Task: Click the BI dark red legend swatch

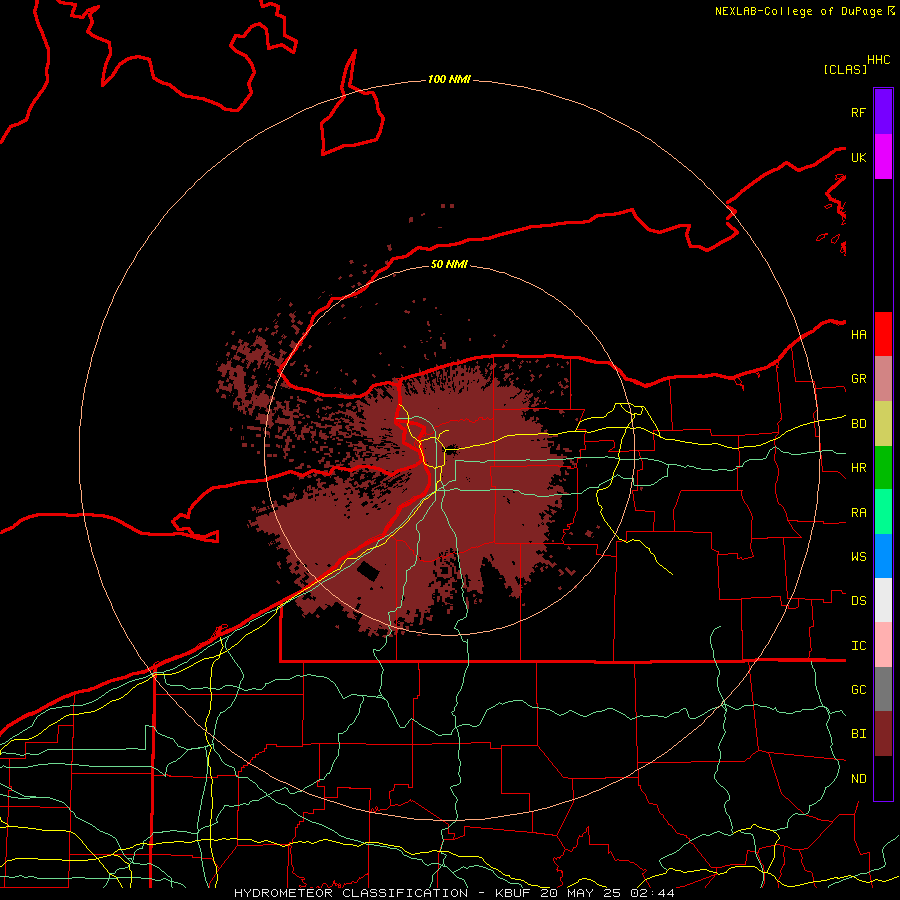Action: 883,734
